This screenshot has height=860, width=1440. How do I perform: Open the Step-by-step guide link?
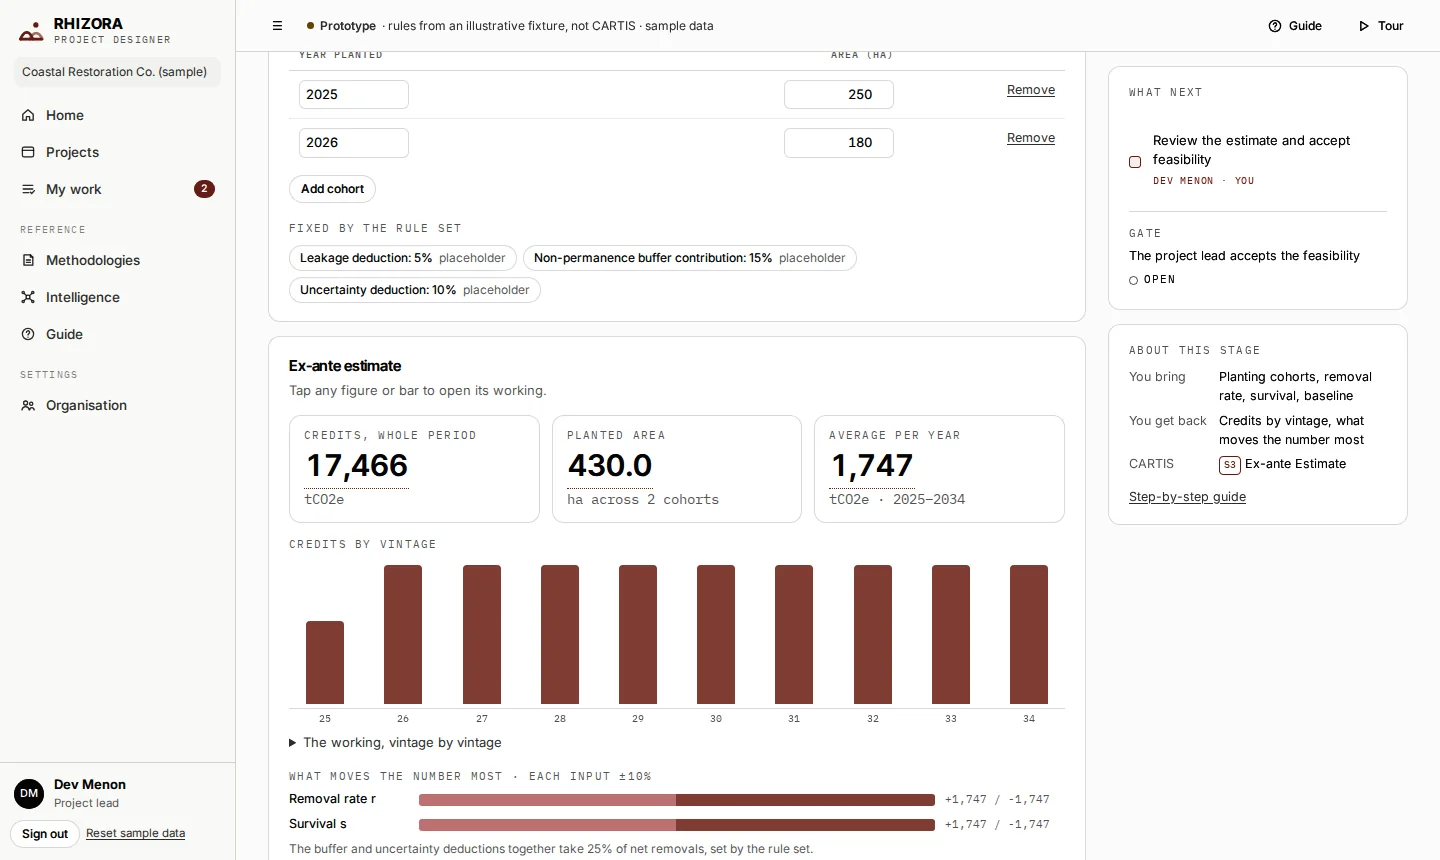(x=1187, y=497)
